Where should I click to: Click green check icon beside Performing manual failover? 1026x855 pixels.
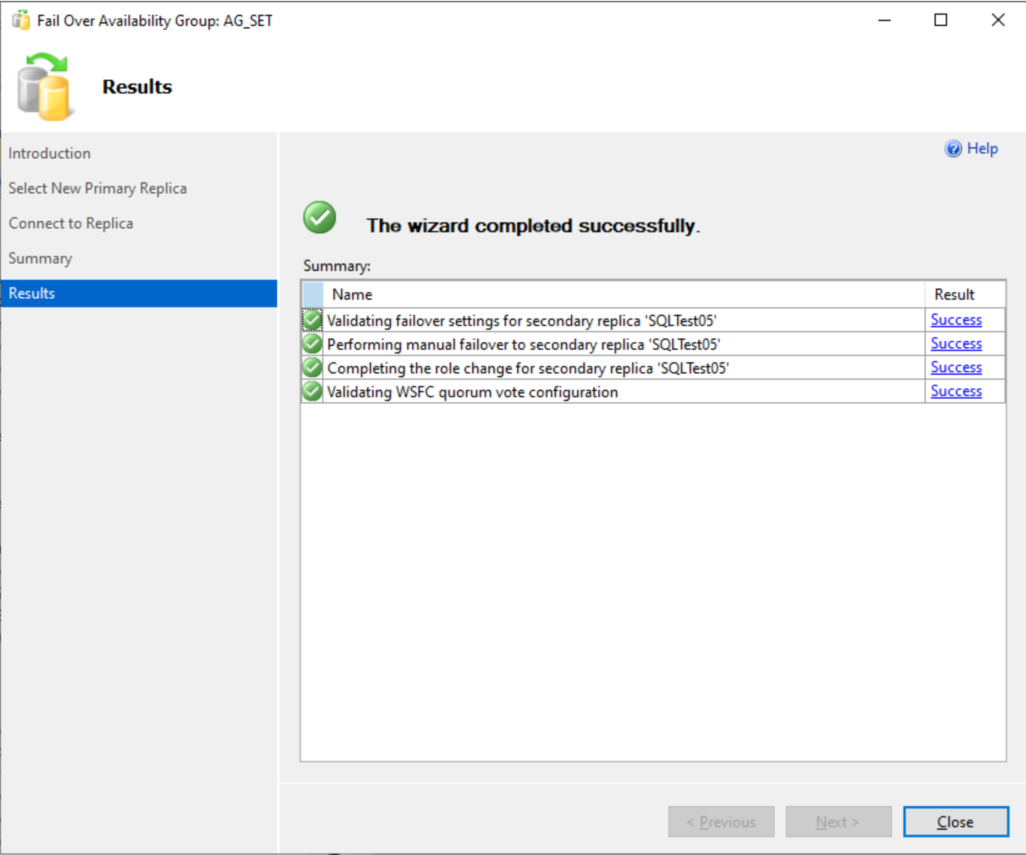(x=312, y=344)
